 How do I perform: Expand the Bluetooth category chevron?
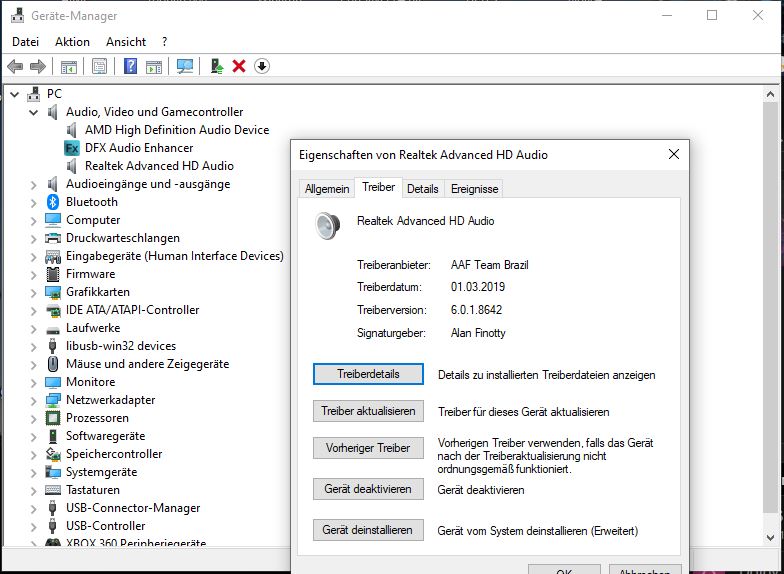coord(34,202)
